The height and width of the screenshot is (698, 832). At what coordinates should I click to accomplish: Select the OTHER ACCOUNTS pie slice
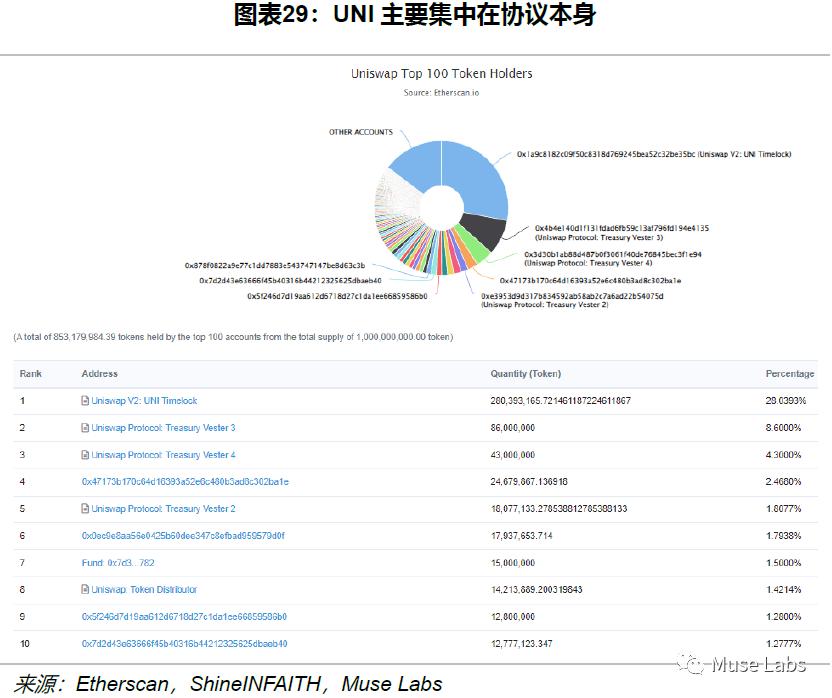[419, 163]
